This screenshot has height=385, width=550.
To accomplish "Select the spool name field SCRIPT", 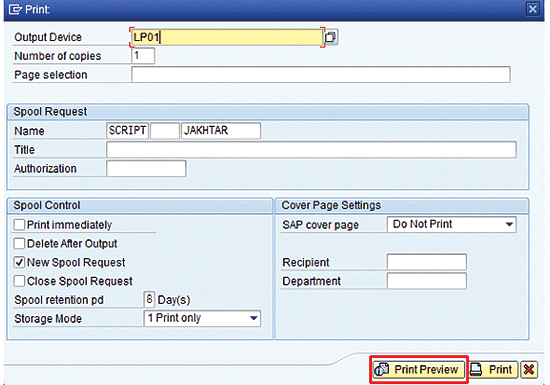I will 127,131.
